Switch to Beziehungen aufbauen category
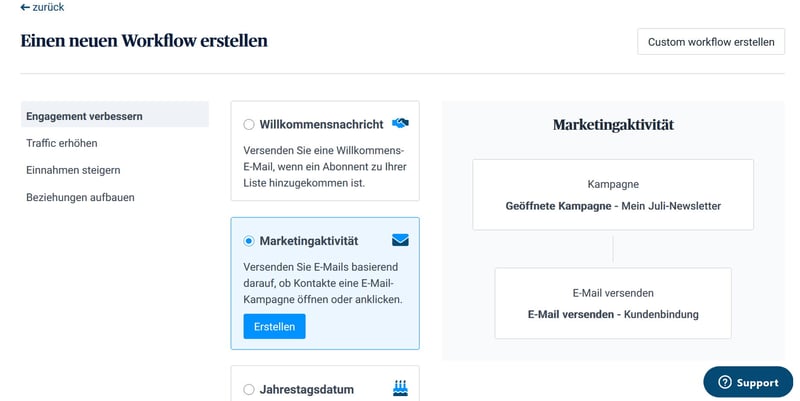 pyautogui.click(x=81, y=197)
